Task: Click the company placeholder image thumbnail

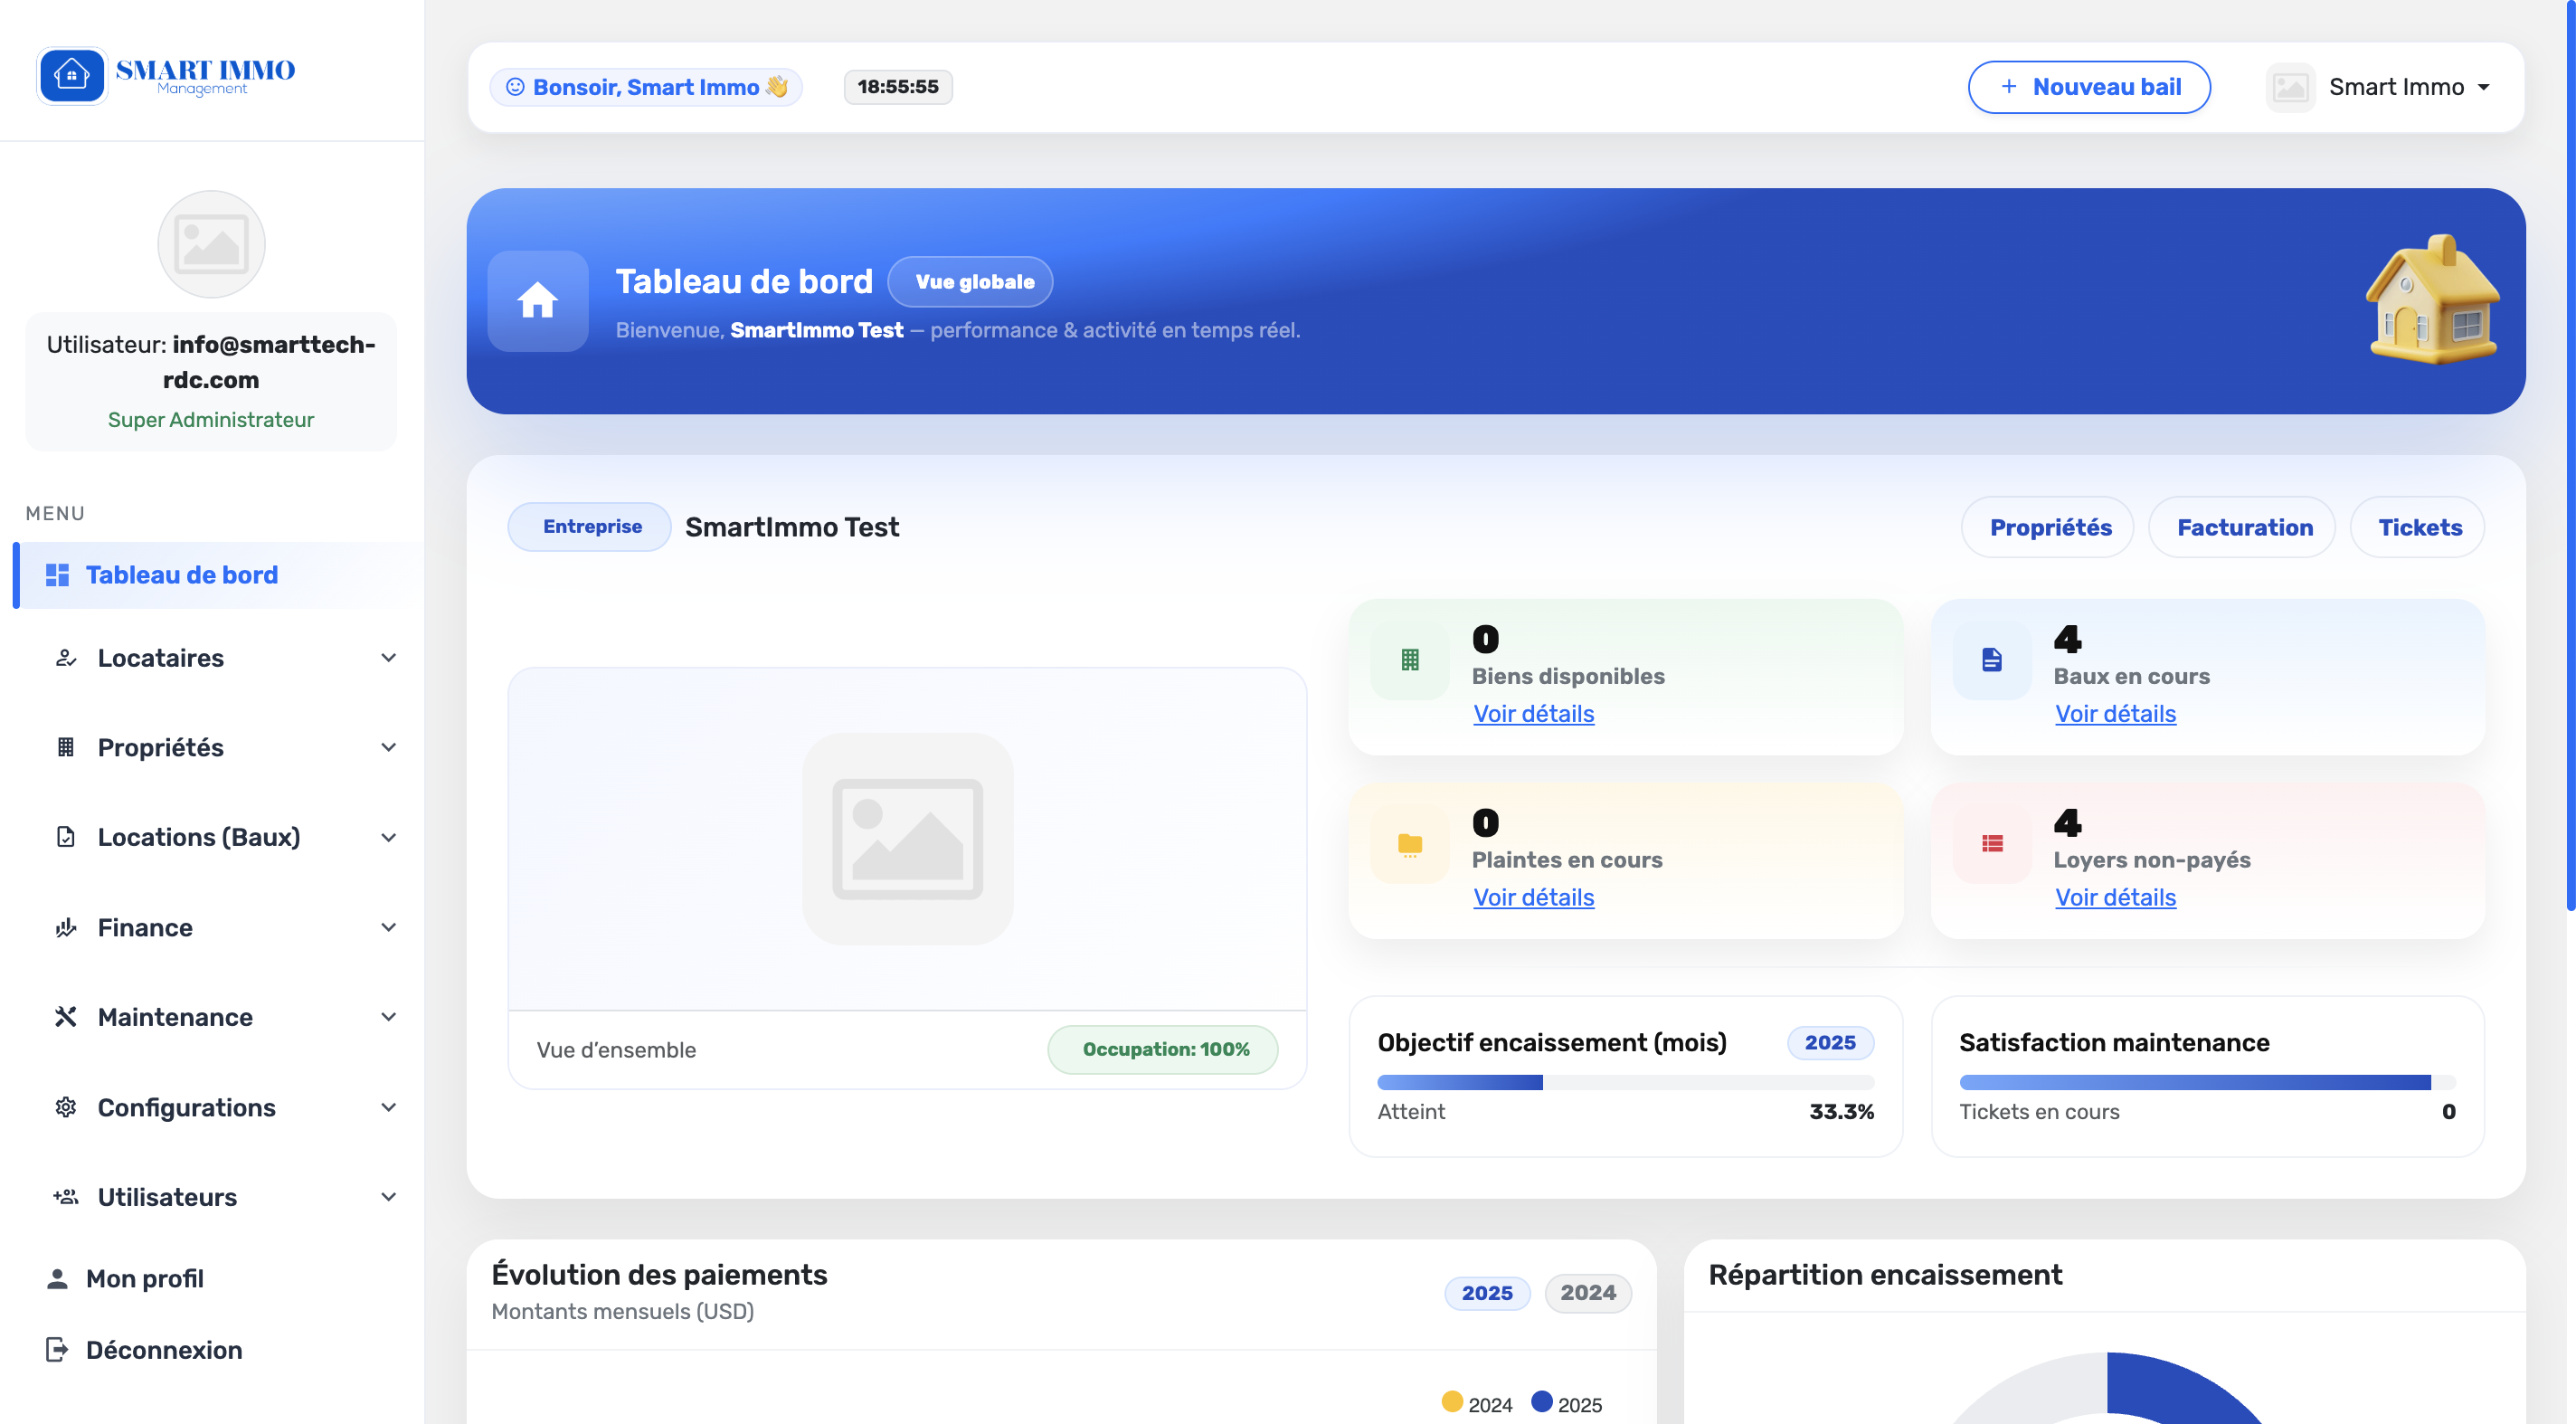Action: pyautogui.click(x=907, y=838)
